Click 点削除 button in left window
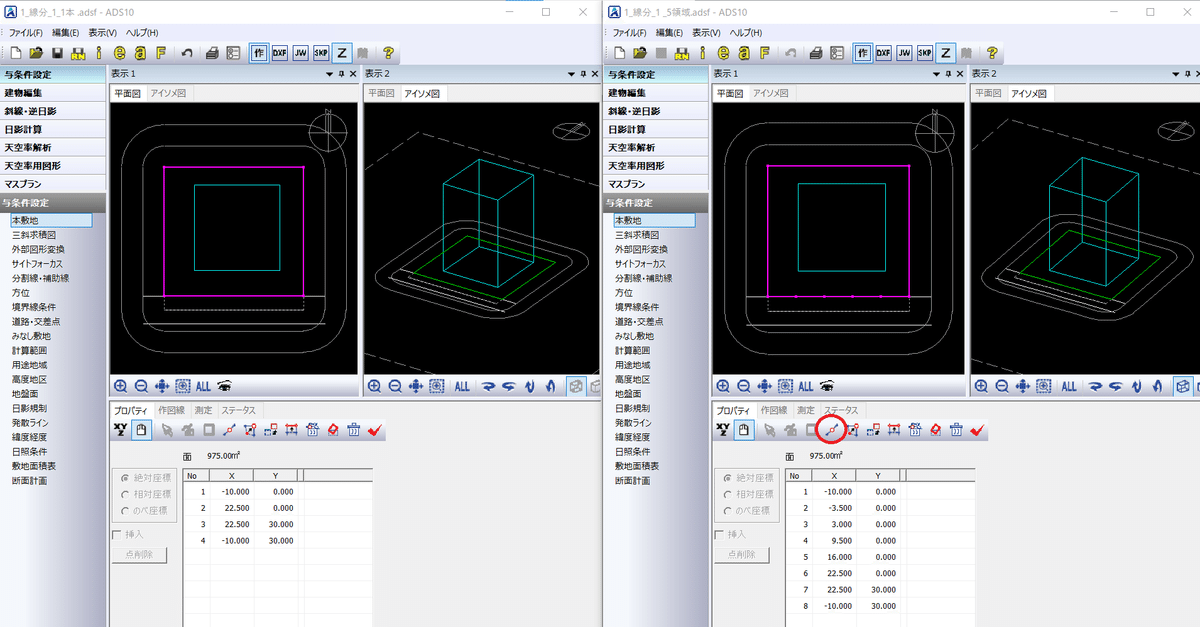 (x=139, y=554)
